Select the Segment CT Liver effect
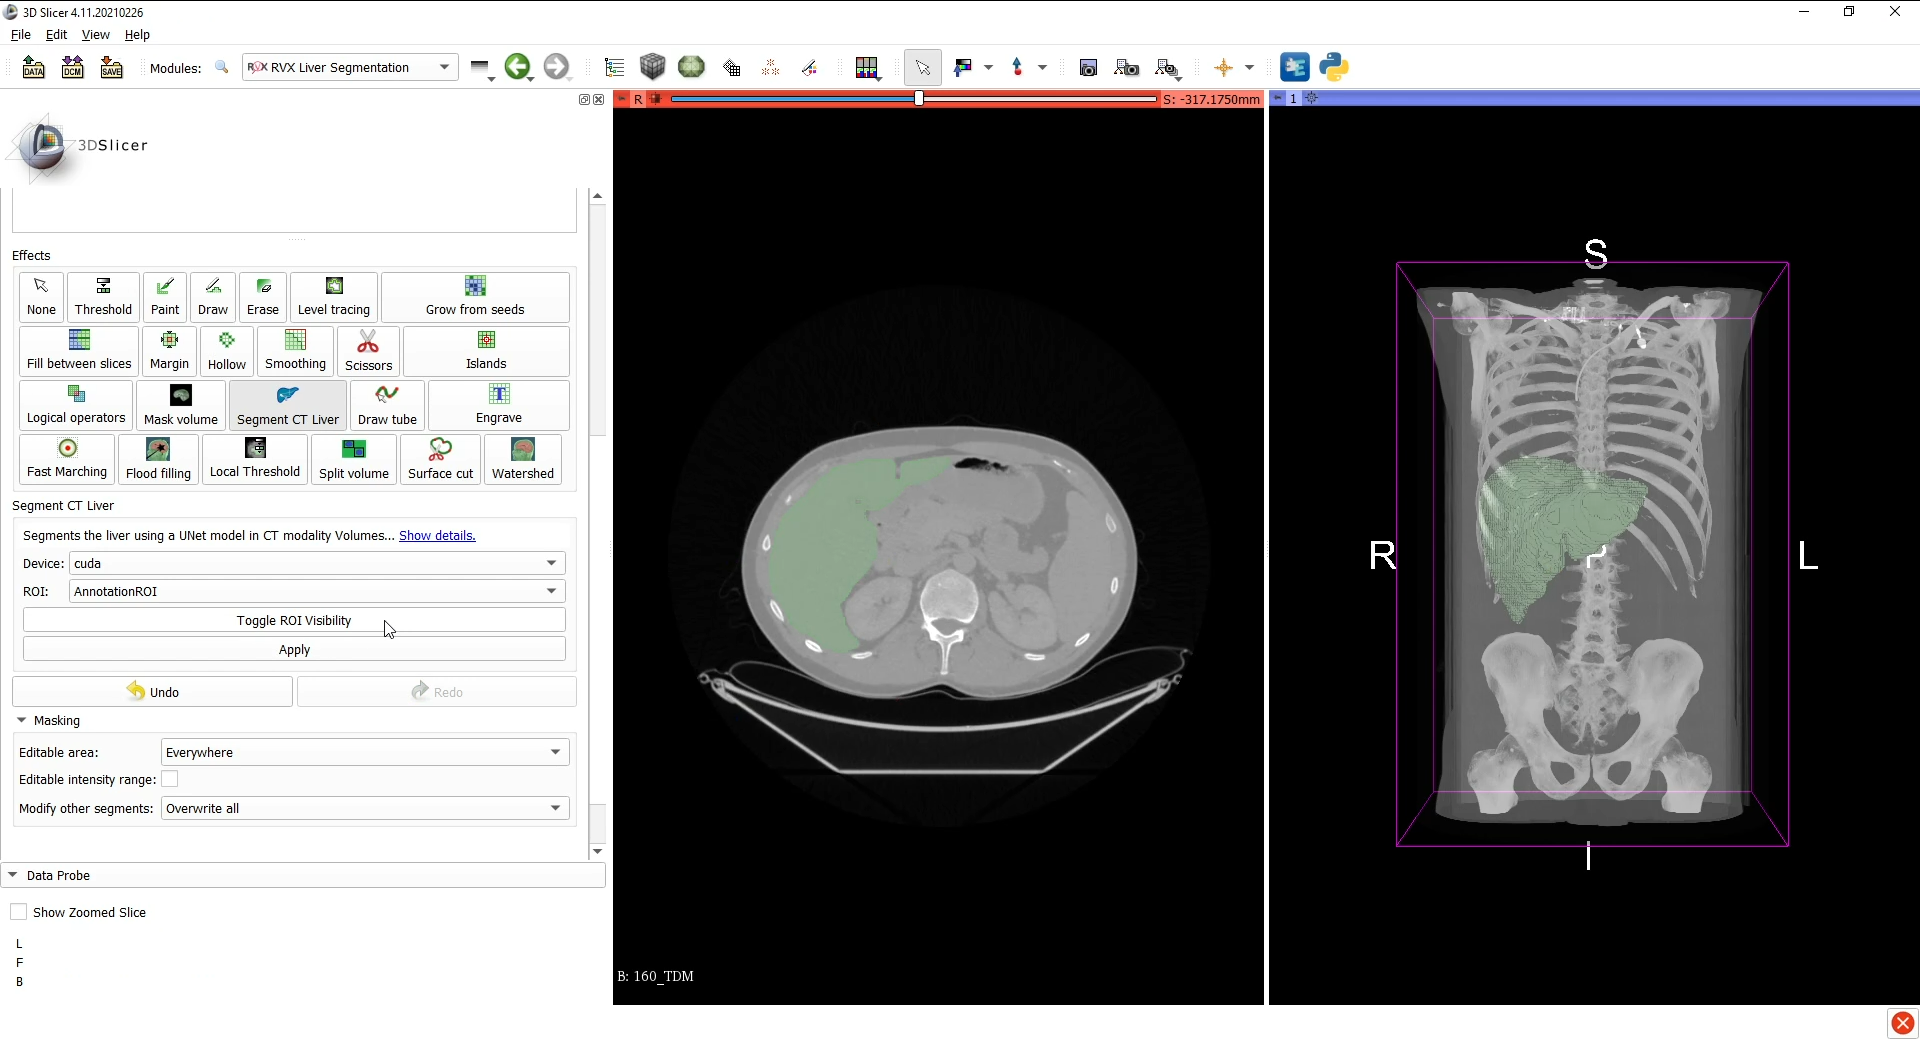The image size is (1920, 1039). click(287, 405)
